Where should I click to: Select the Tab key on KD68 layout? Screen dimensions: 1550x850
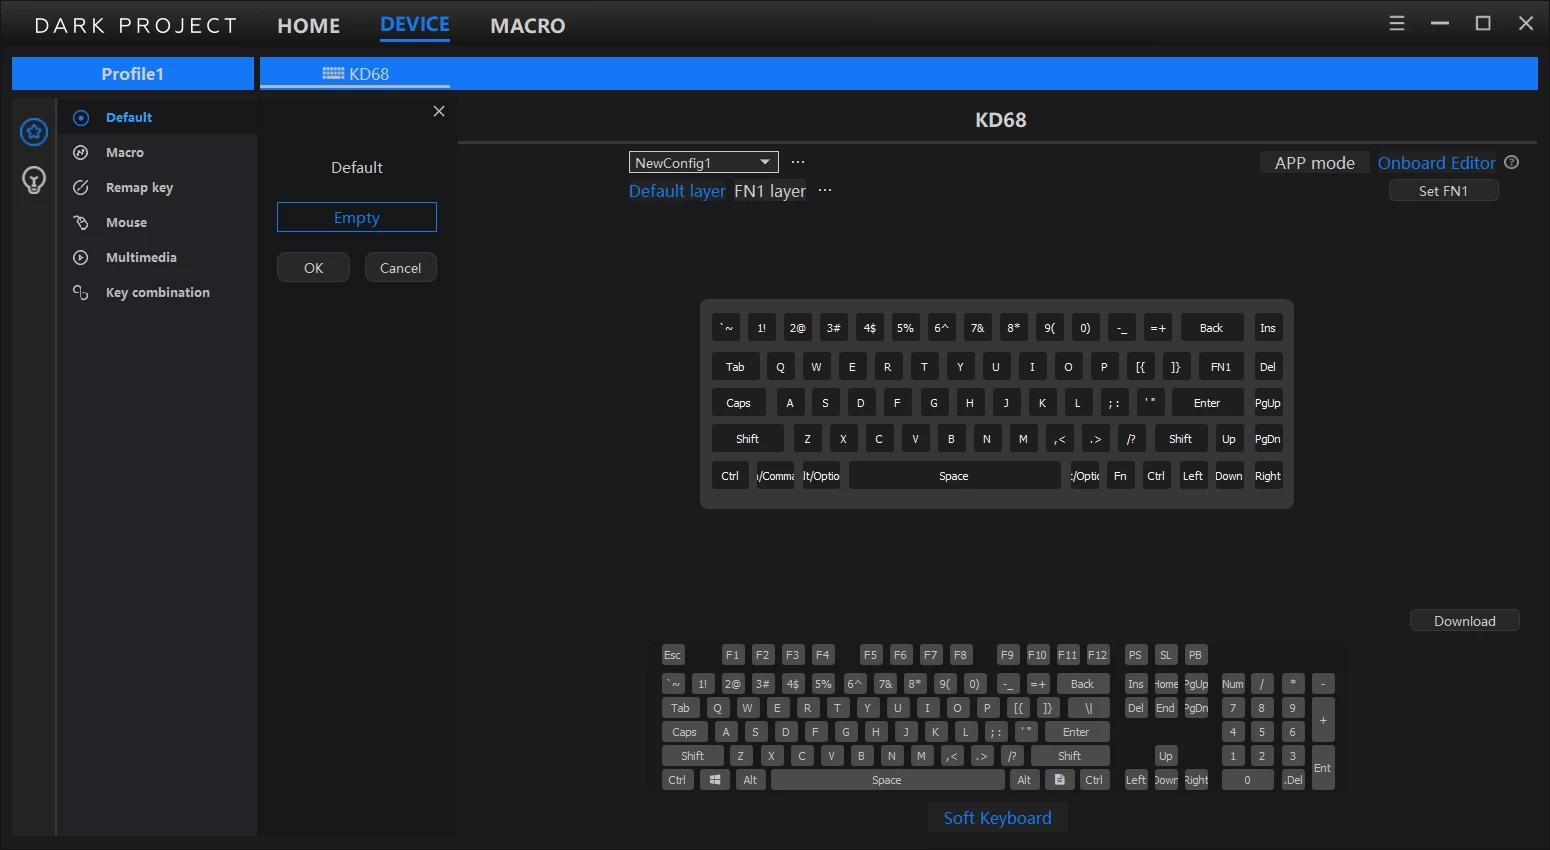pos(736,367)
